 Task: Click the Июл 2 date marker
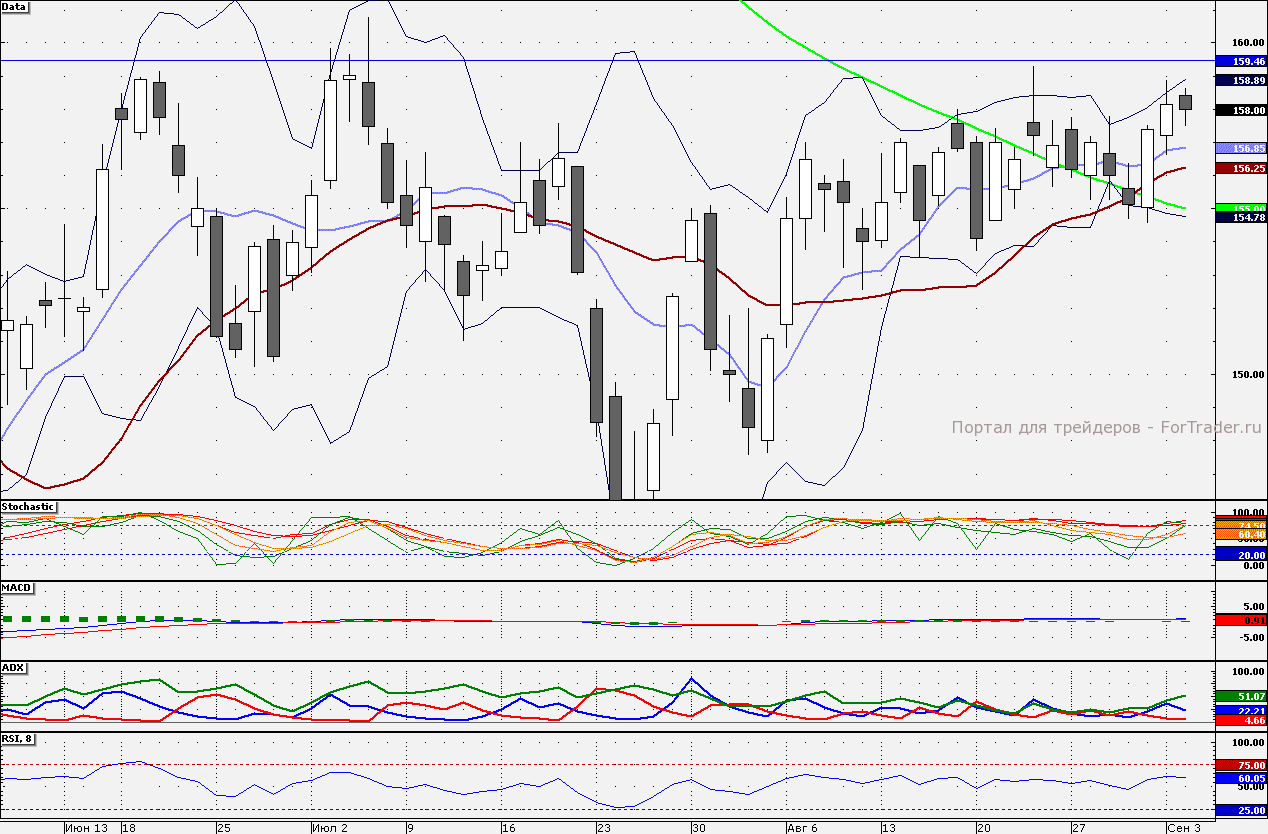(x=330, y=828)
